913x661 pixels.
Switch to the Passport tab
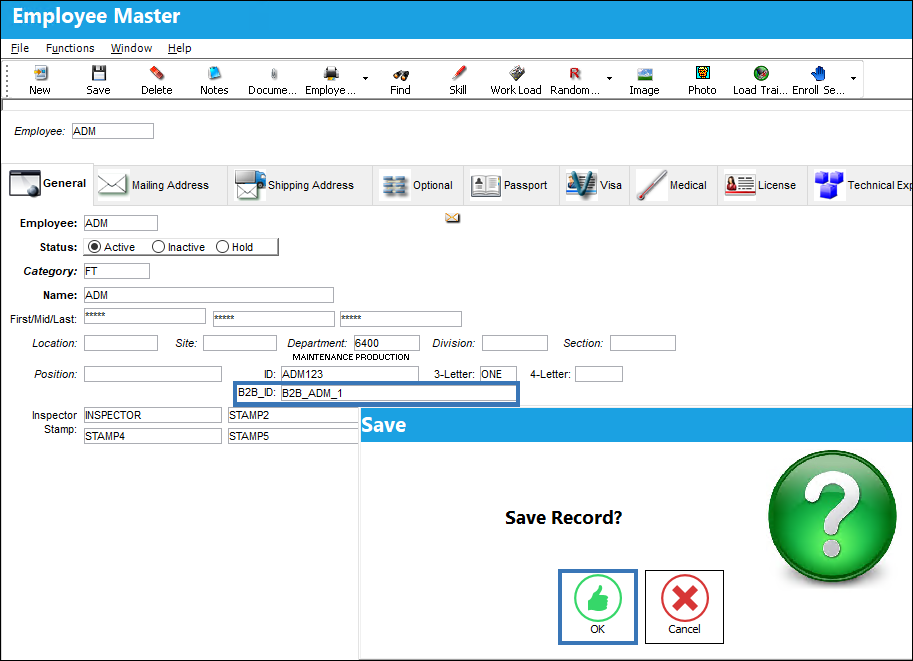click(511, 185)
